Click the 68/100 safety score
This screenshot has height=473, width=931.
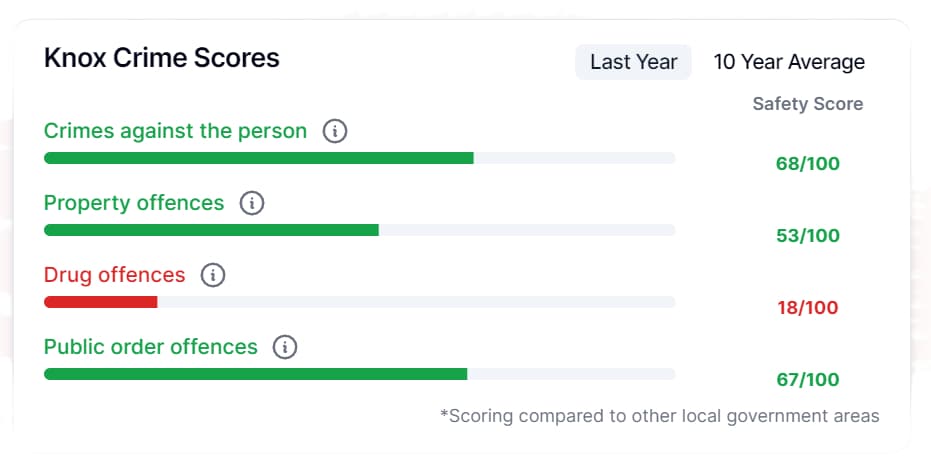click(x=807, y=164)
